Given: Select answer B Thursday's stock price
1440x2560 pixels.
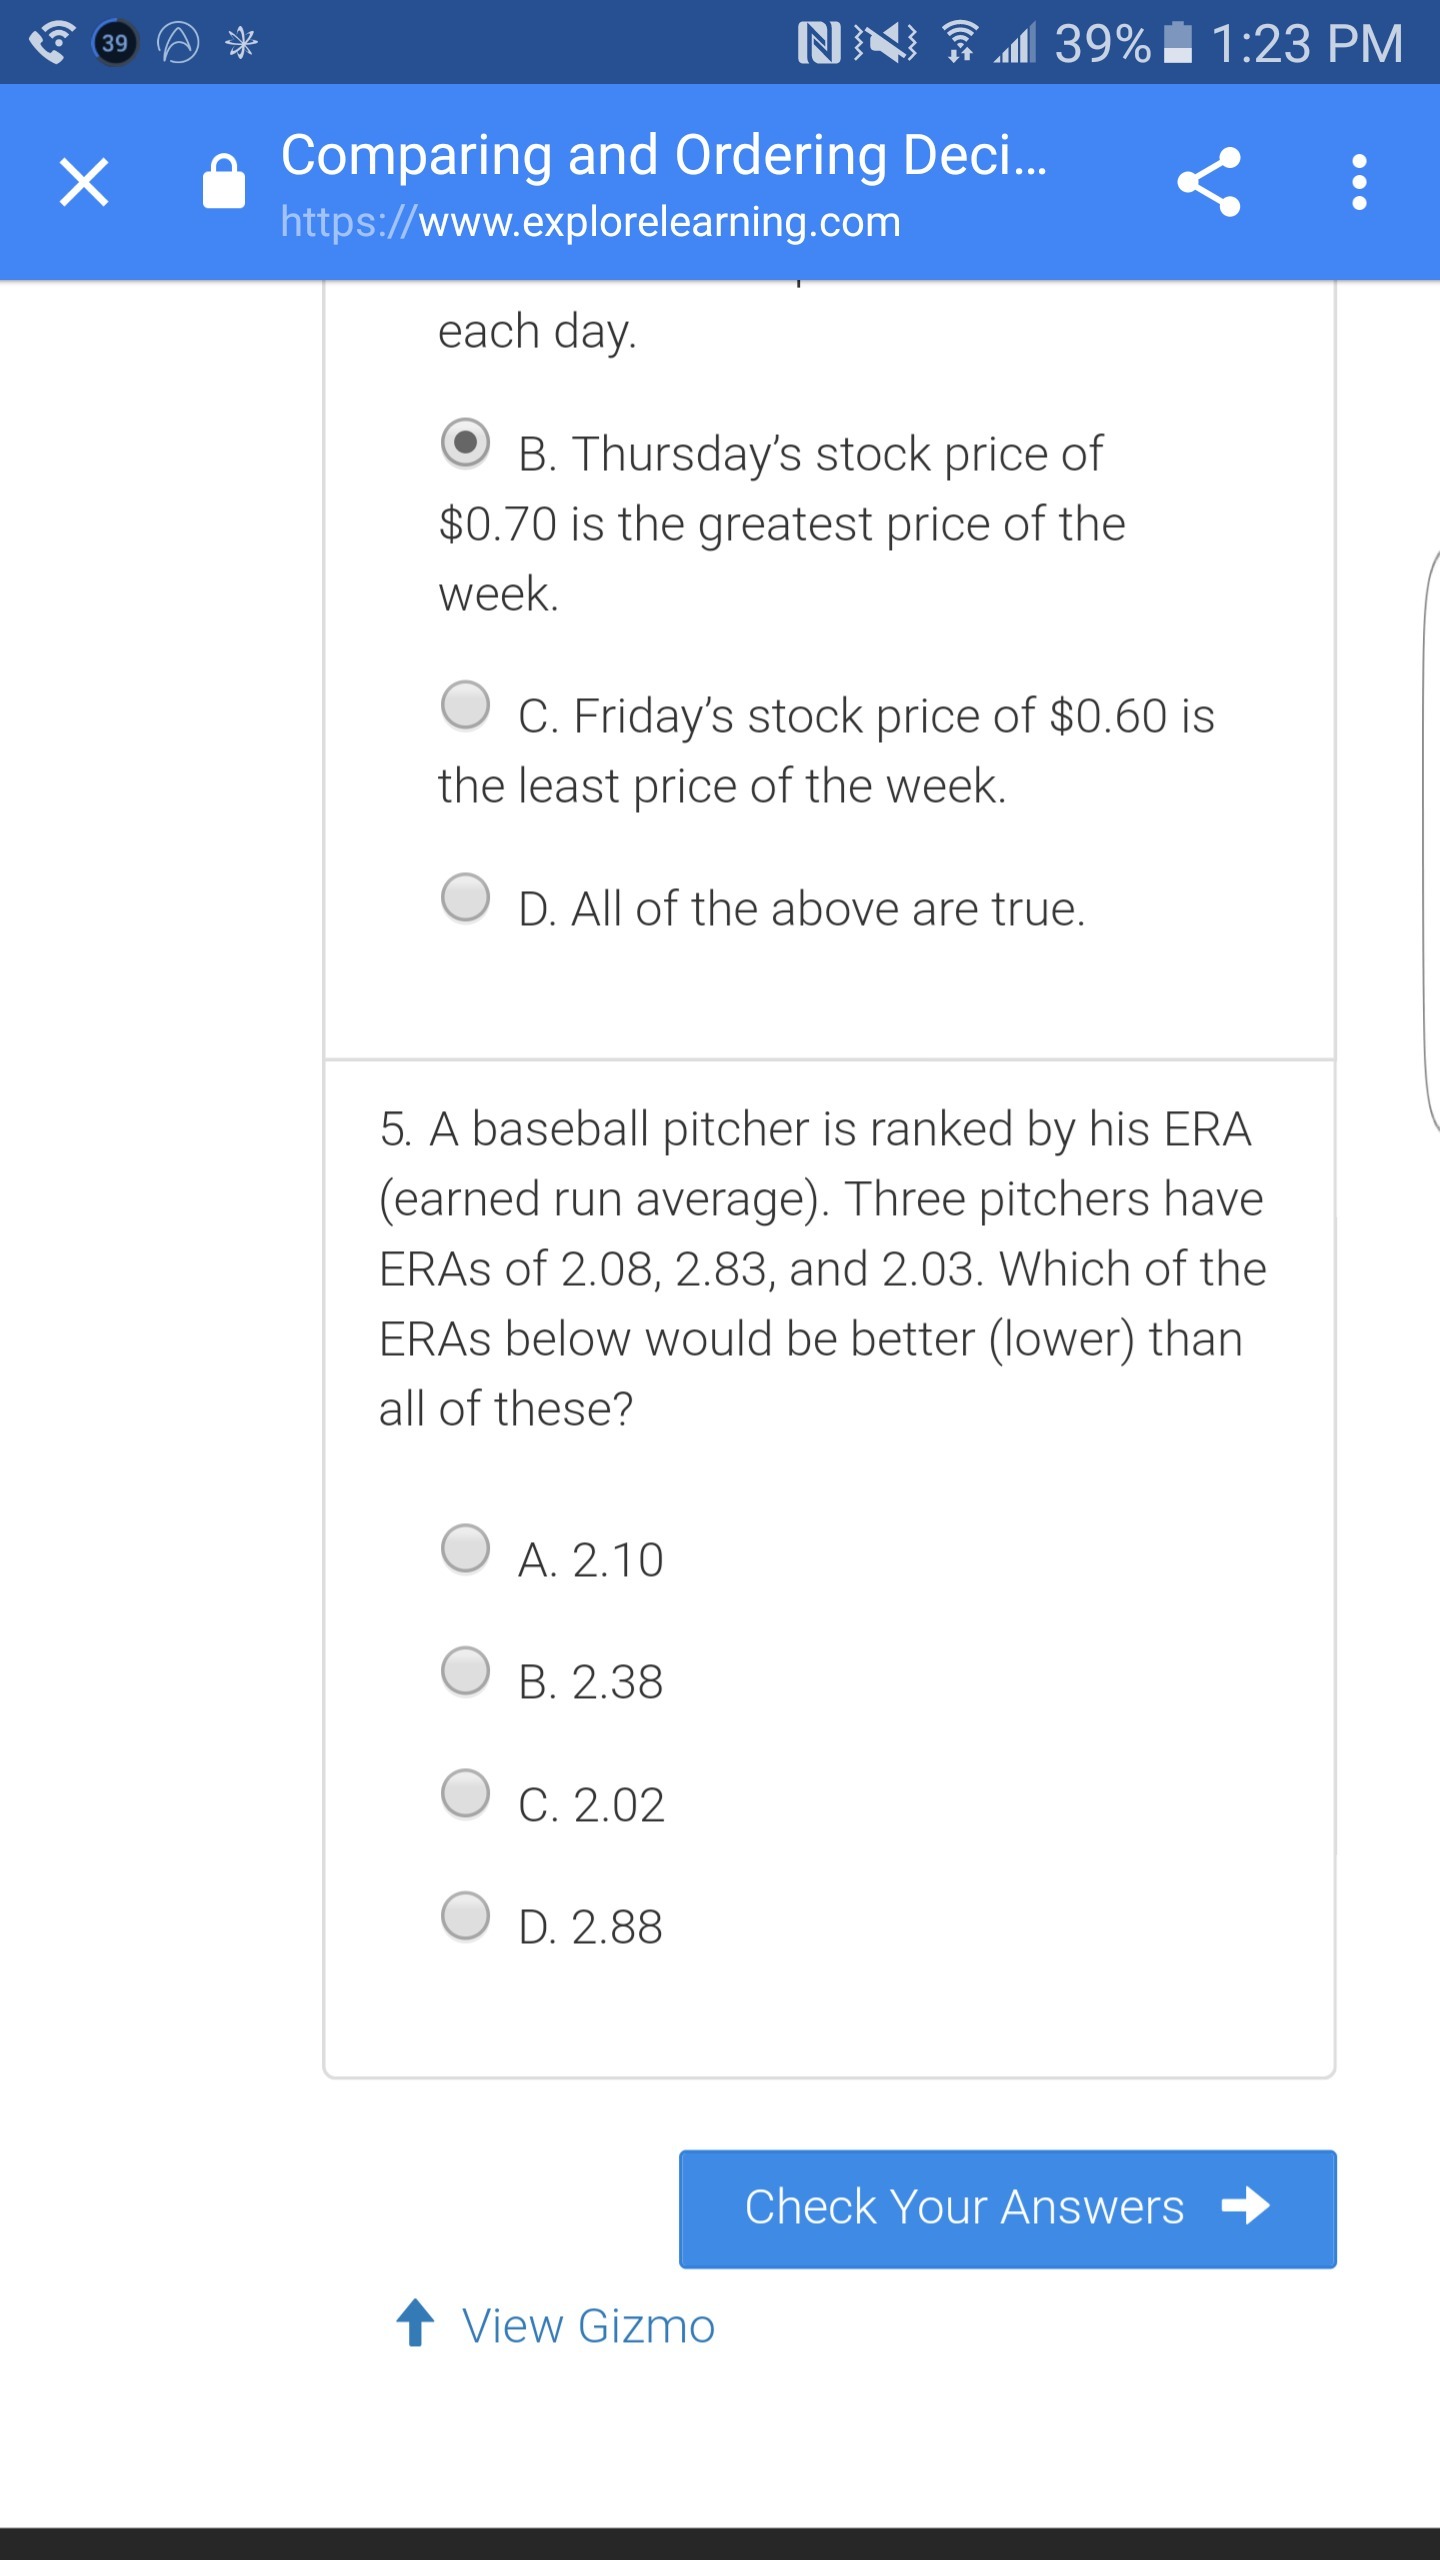Looking at the screenshot, I should [466, 443].
